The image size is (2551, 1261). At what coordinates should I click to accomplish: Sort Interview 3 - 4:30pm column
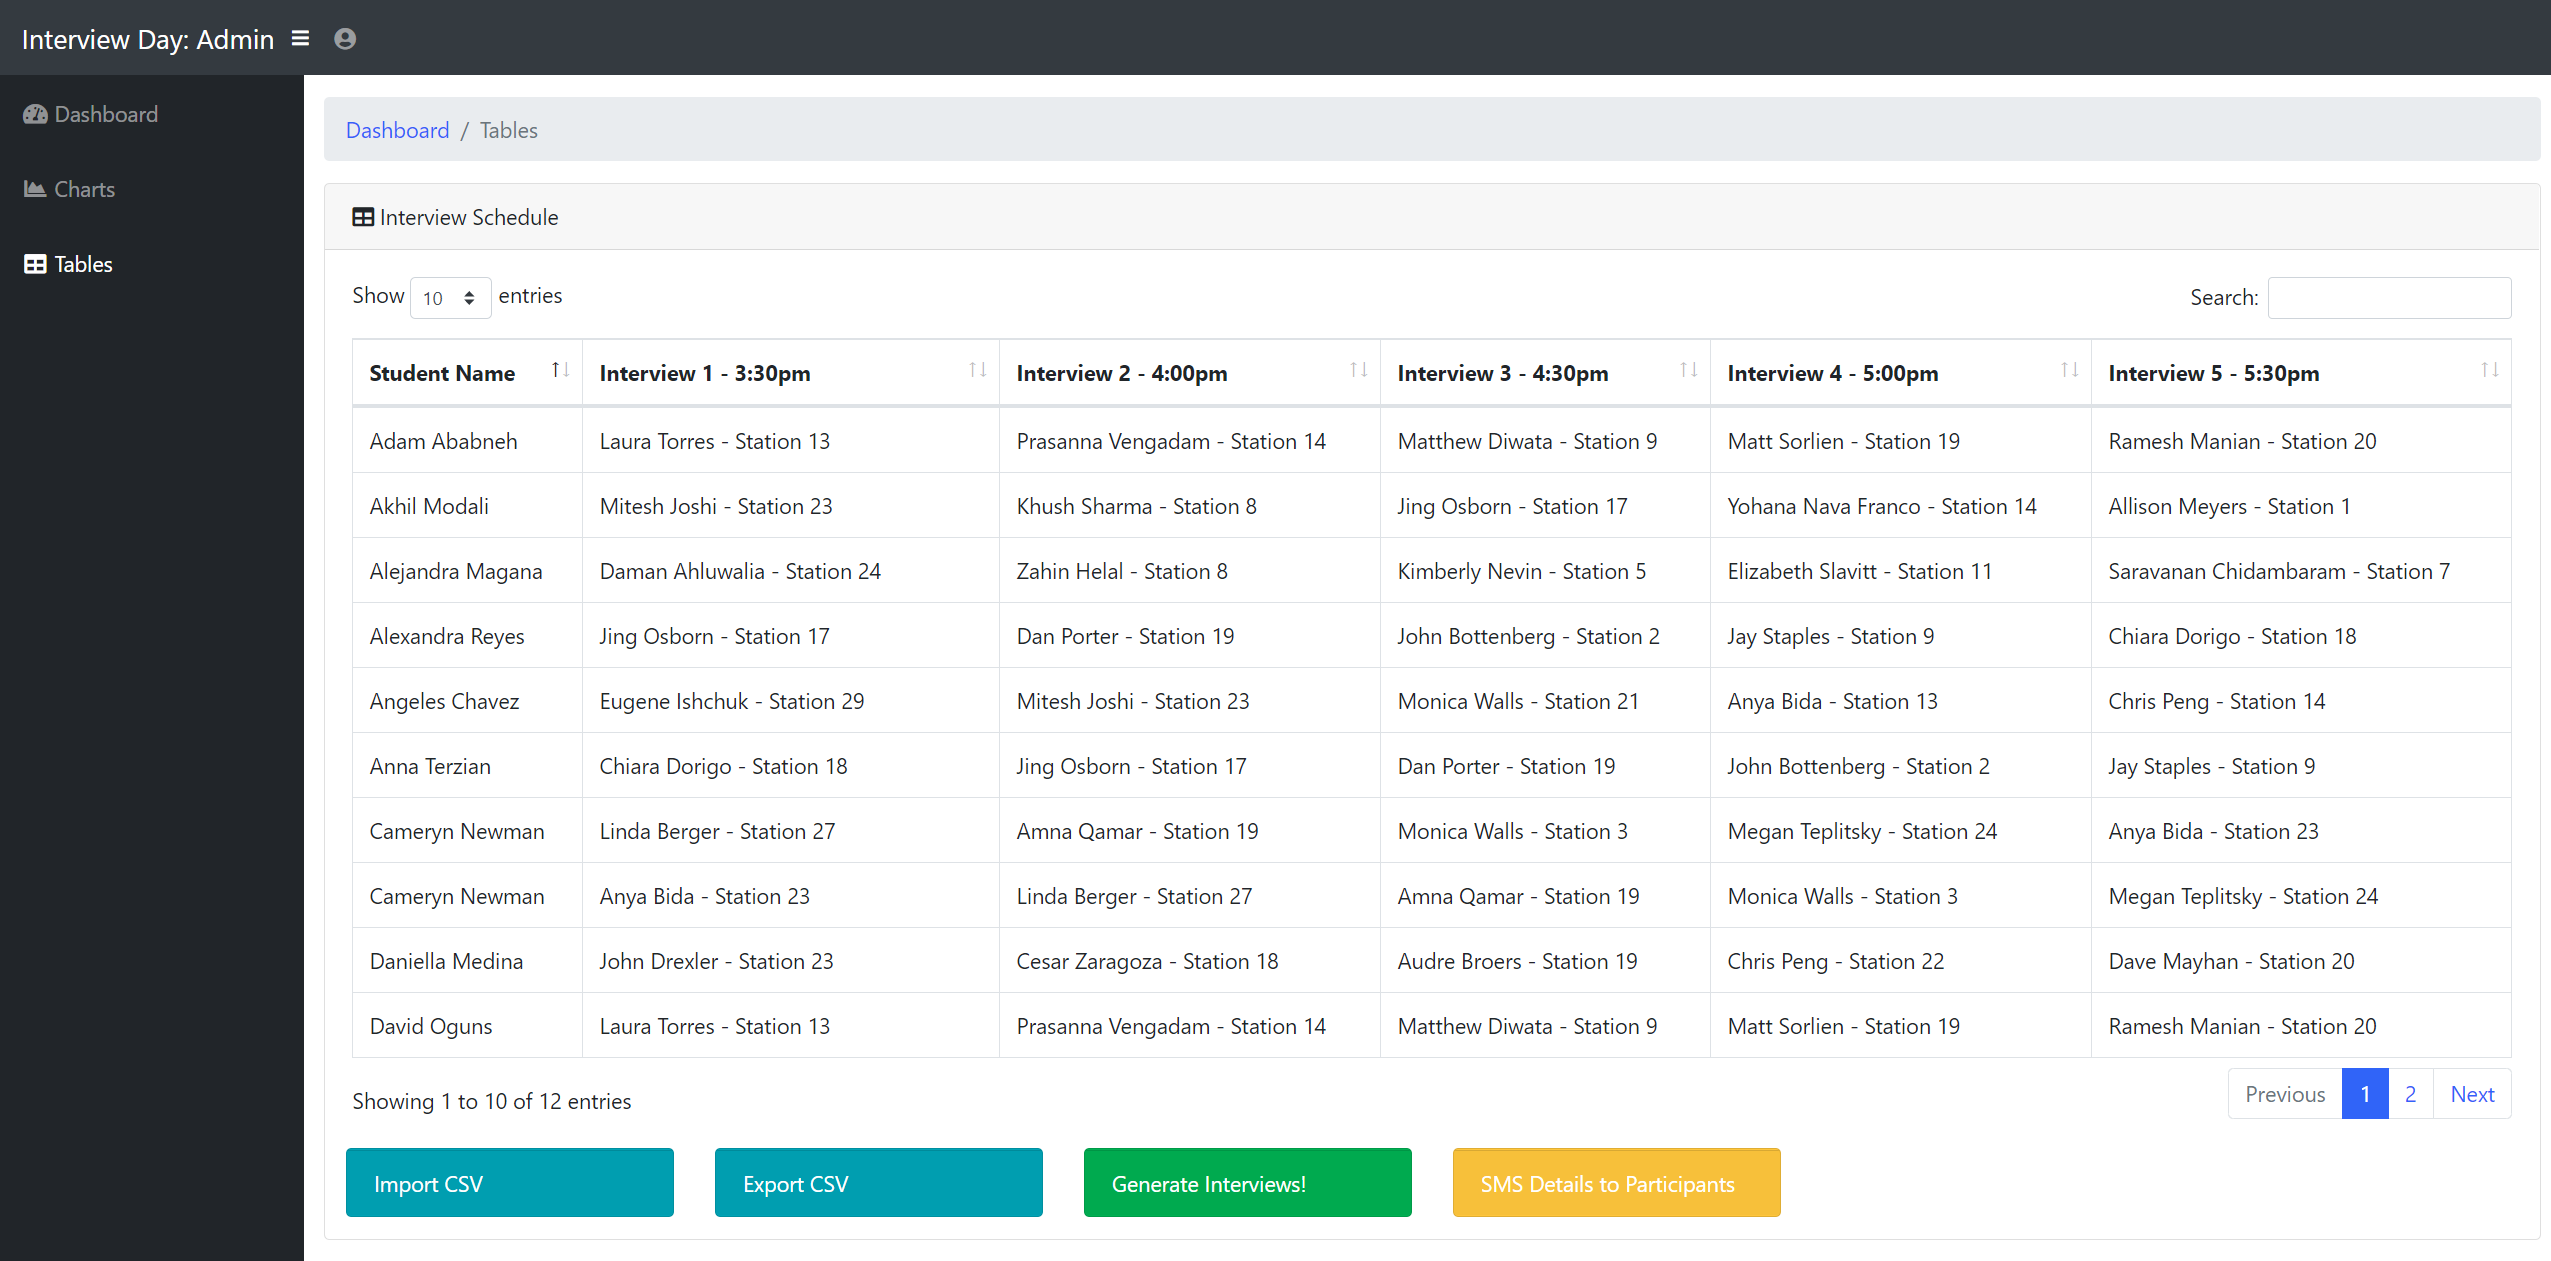1688,371
